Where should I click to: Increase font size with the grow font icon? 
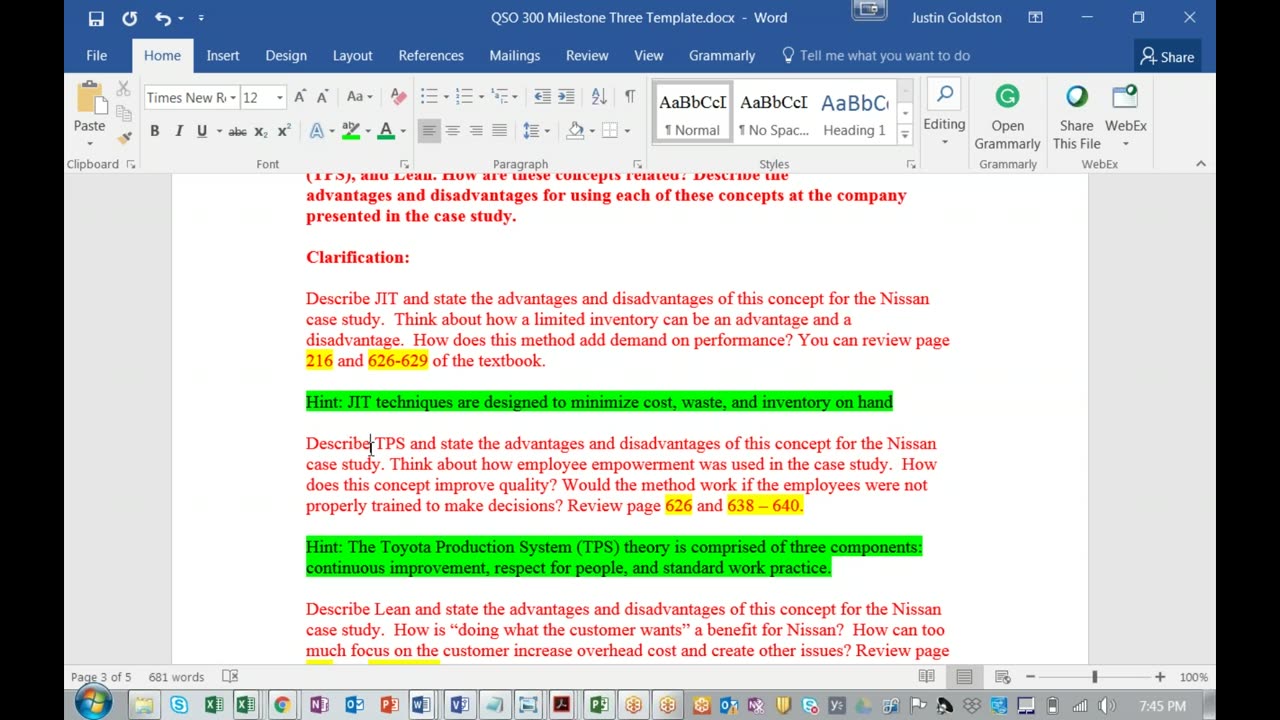point(300,97)
